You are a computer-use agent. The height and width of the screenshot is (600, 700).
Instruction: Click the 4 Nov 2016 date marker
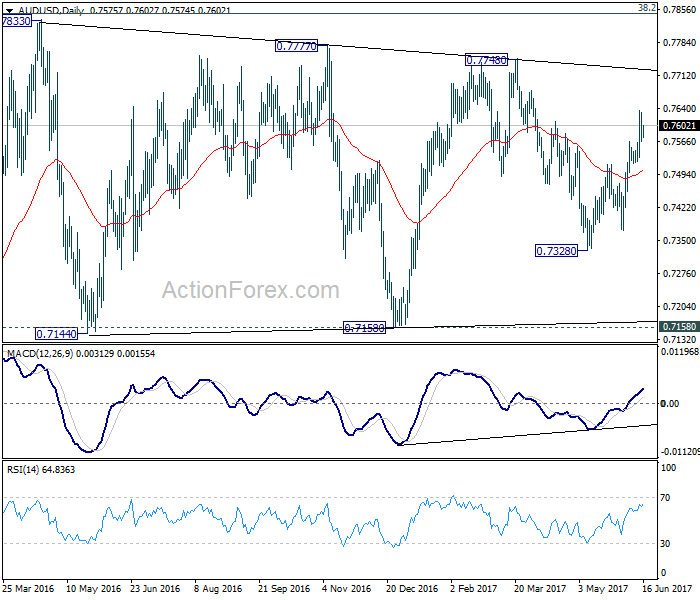[x=347, y=589]
